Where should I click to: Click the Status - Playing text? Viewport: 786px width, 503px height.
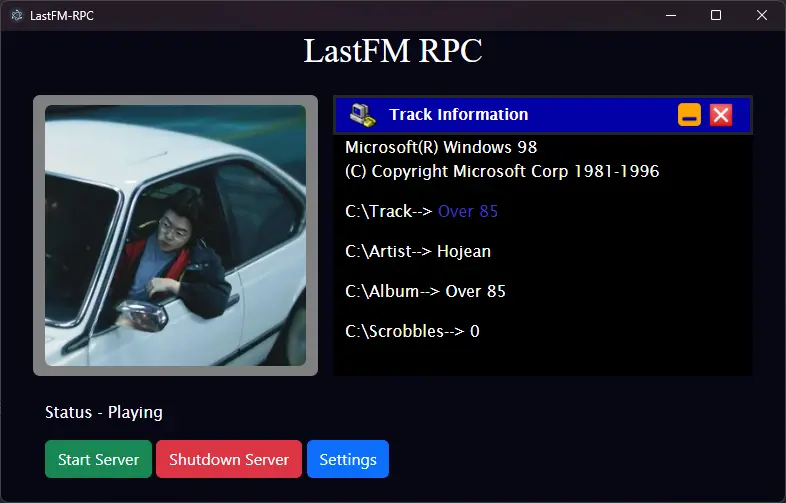click(104, 412)
